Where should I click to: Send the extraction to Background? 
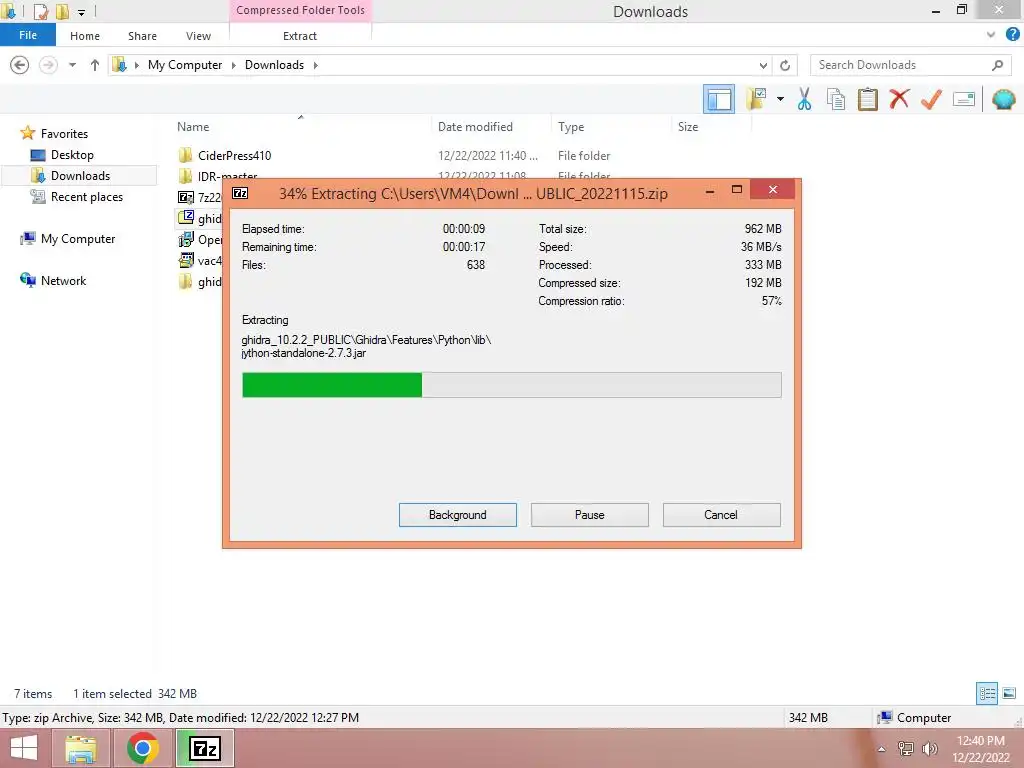pos(458,515)
